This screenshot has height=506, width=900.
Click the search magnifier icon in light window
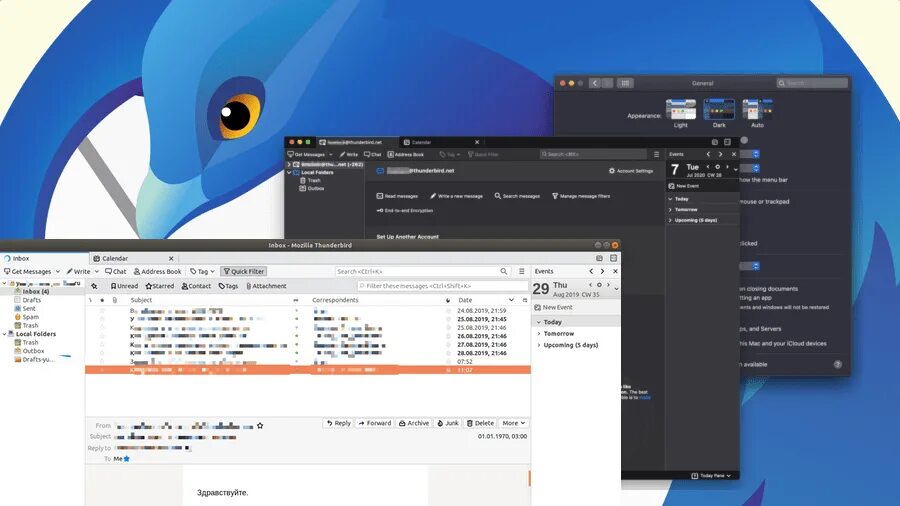click(x=503, y=271)
